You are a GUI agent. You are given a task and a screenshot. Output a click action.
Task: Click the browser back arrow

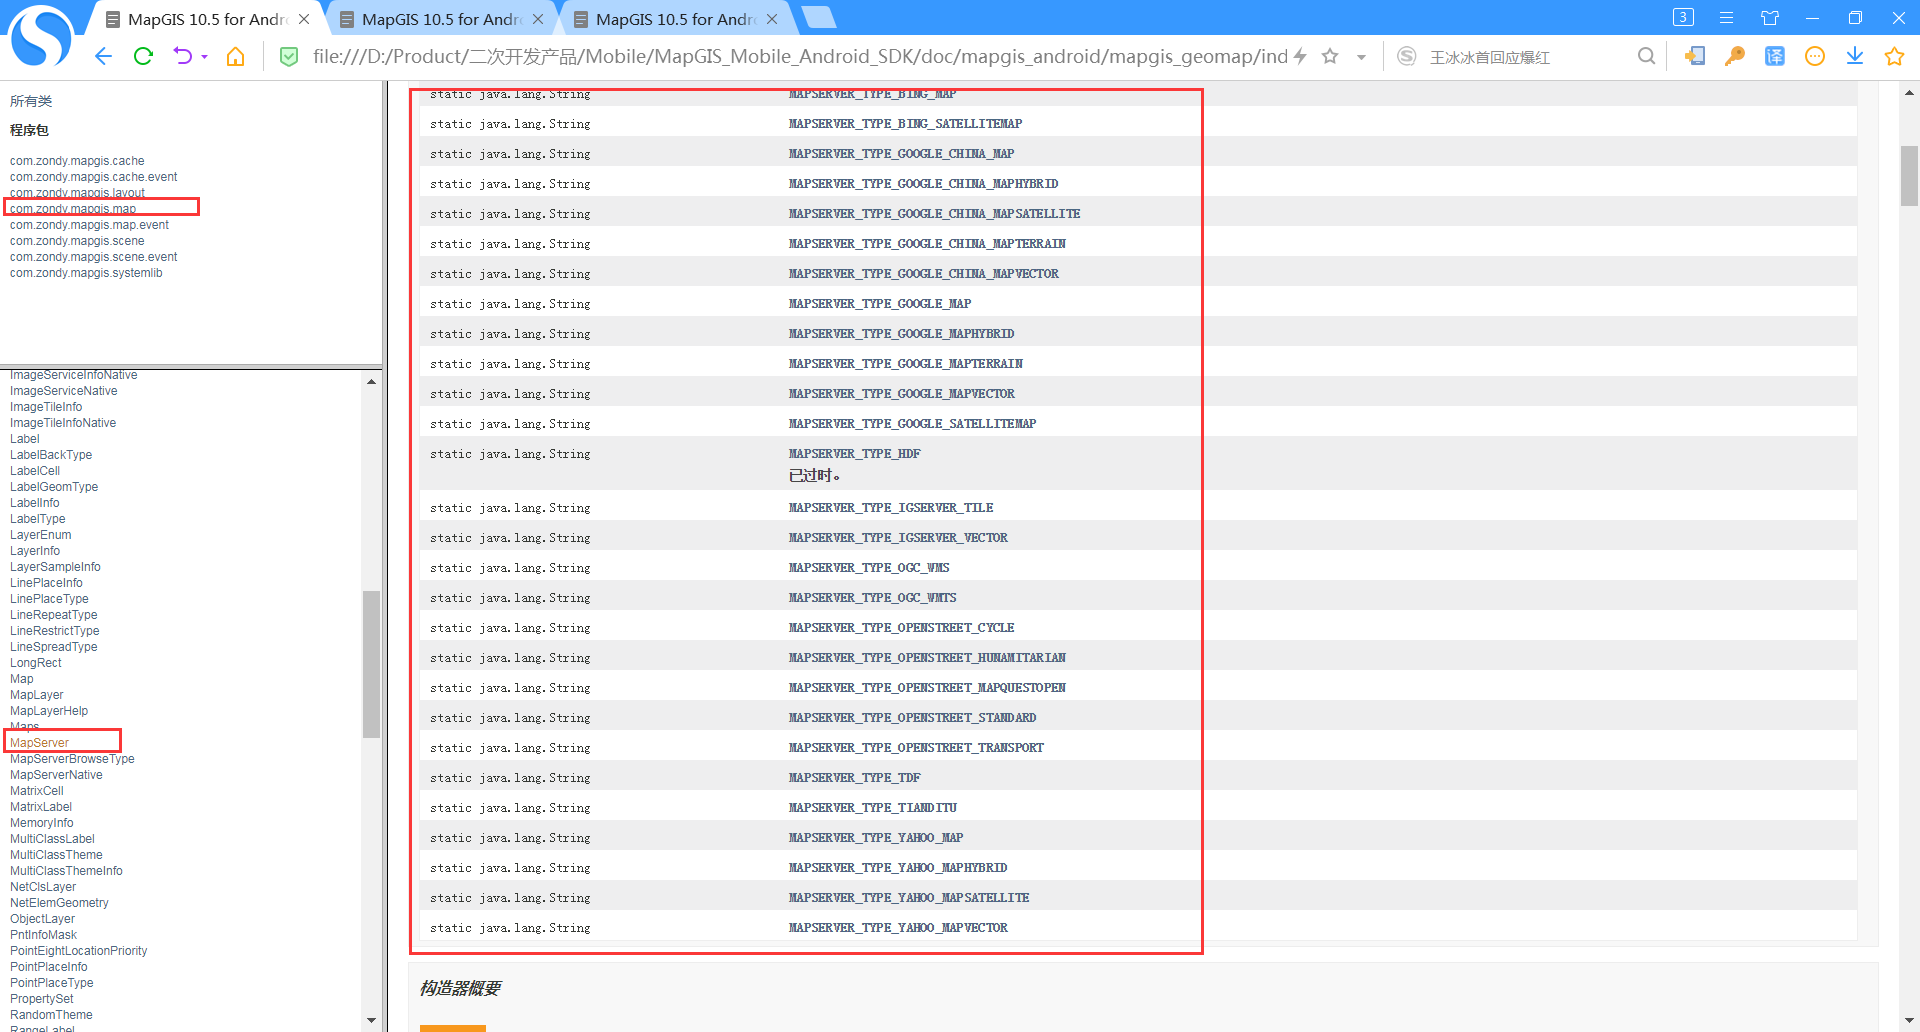103,57
